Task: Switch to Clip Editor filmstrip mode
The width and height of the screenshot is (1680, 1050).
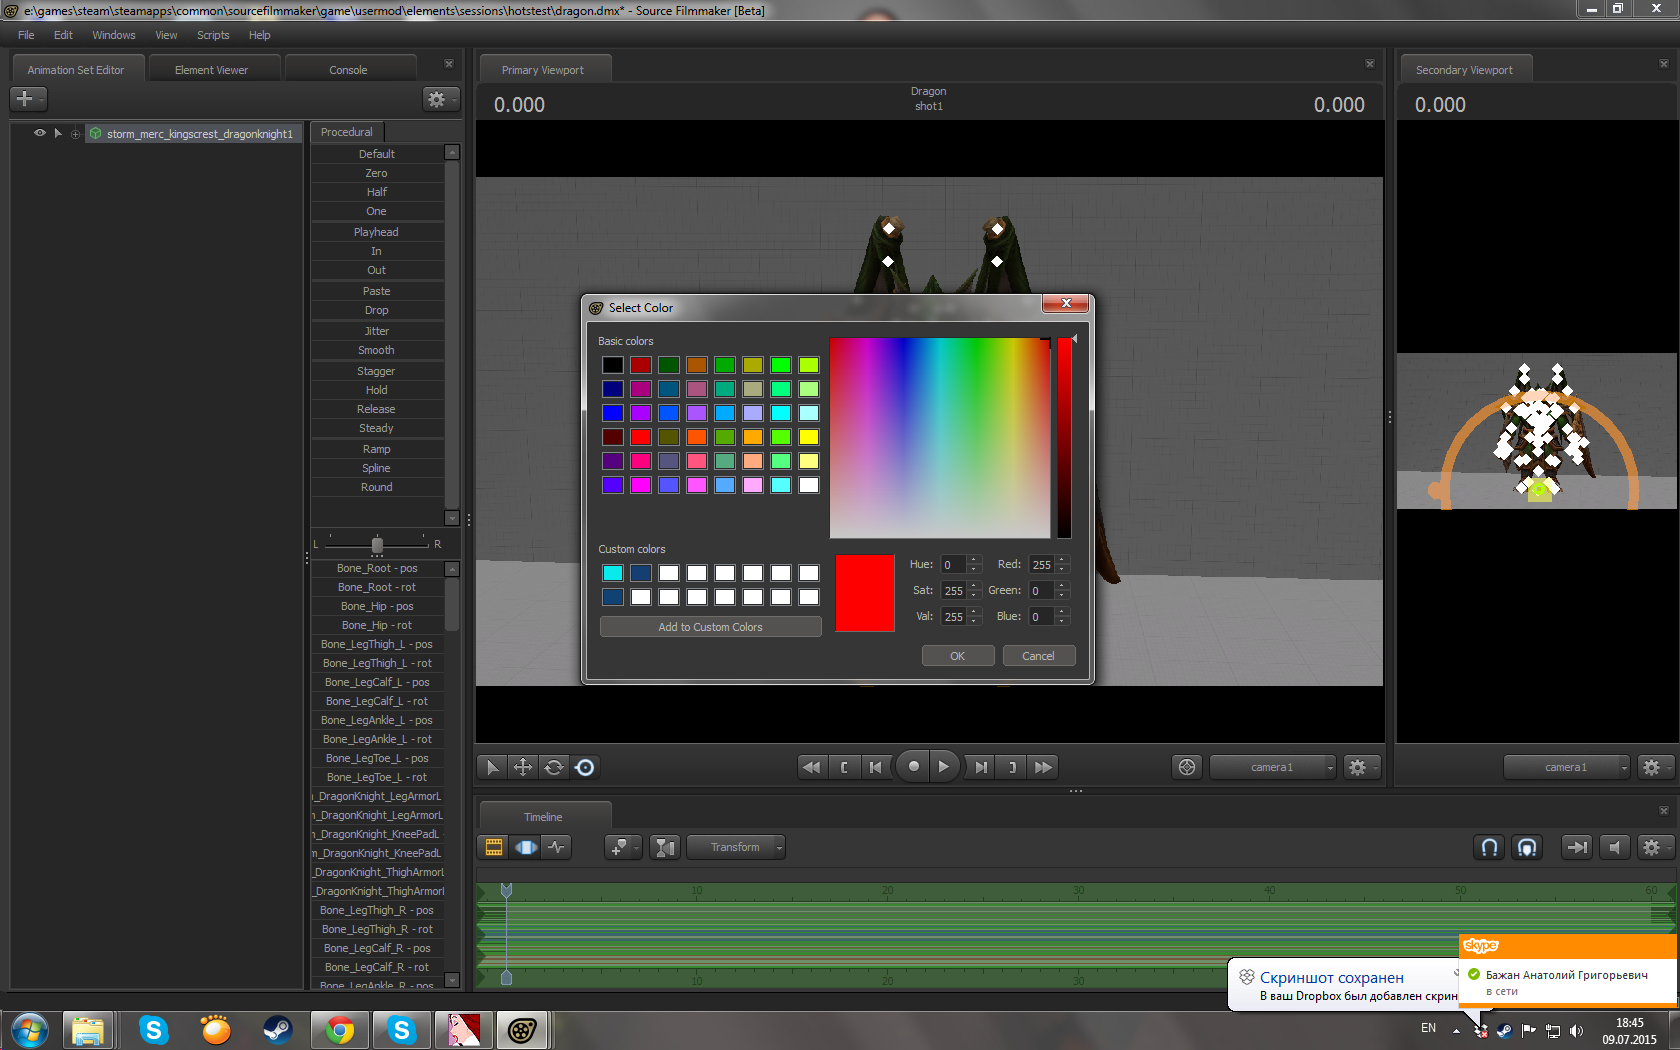Action: [x=494, y=847]
